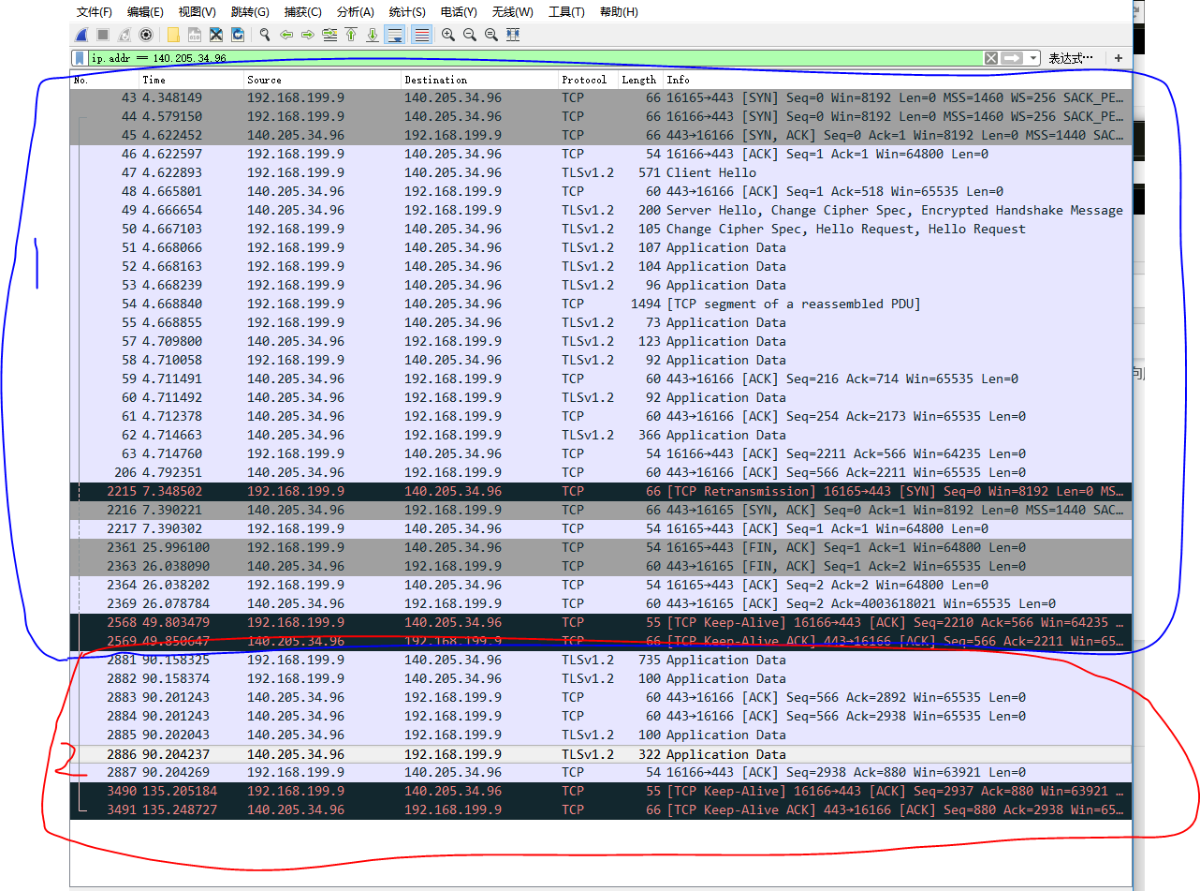Select packet 3491 Keep-Alive ACK row
The height and width of the screenshot is (891, 1200).
click(x=601, y=810)
